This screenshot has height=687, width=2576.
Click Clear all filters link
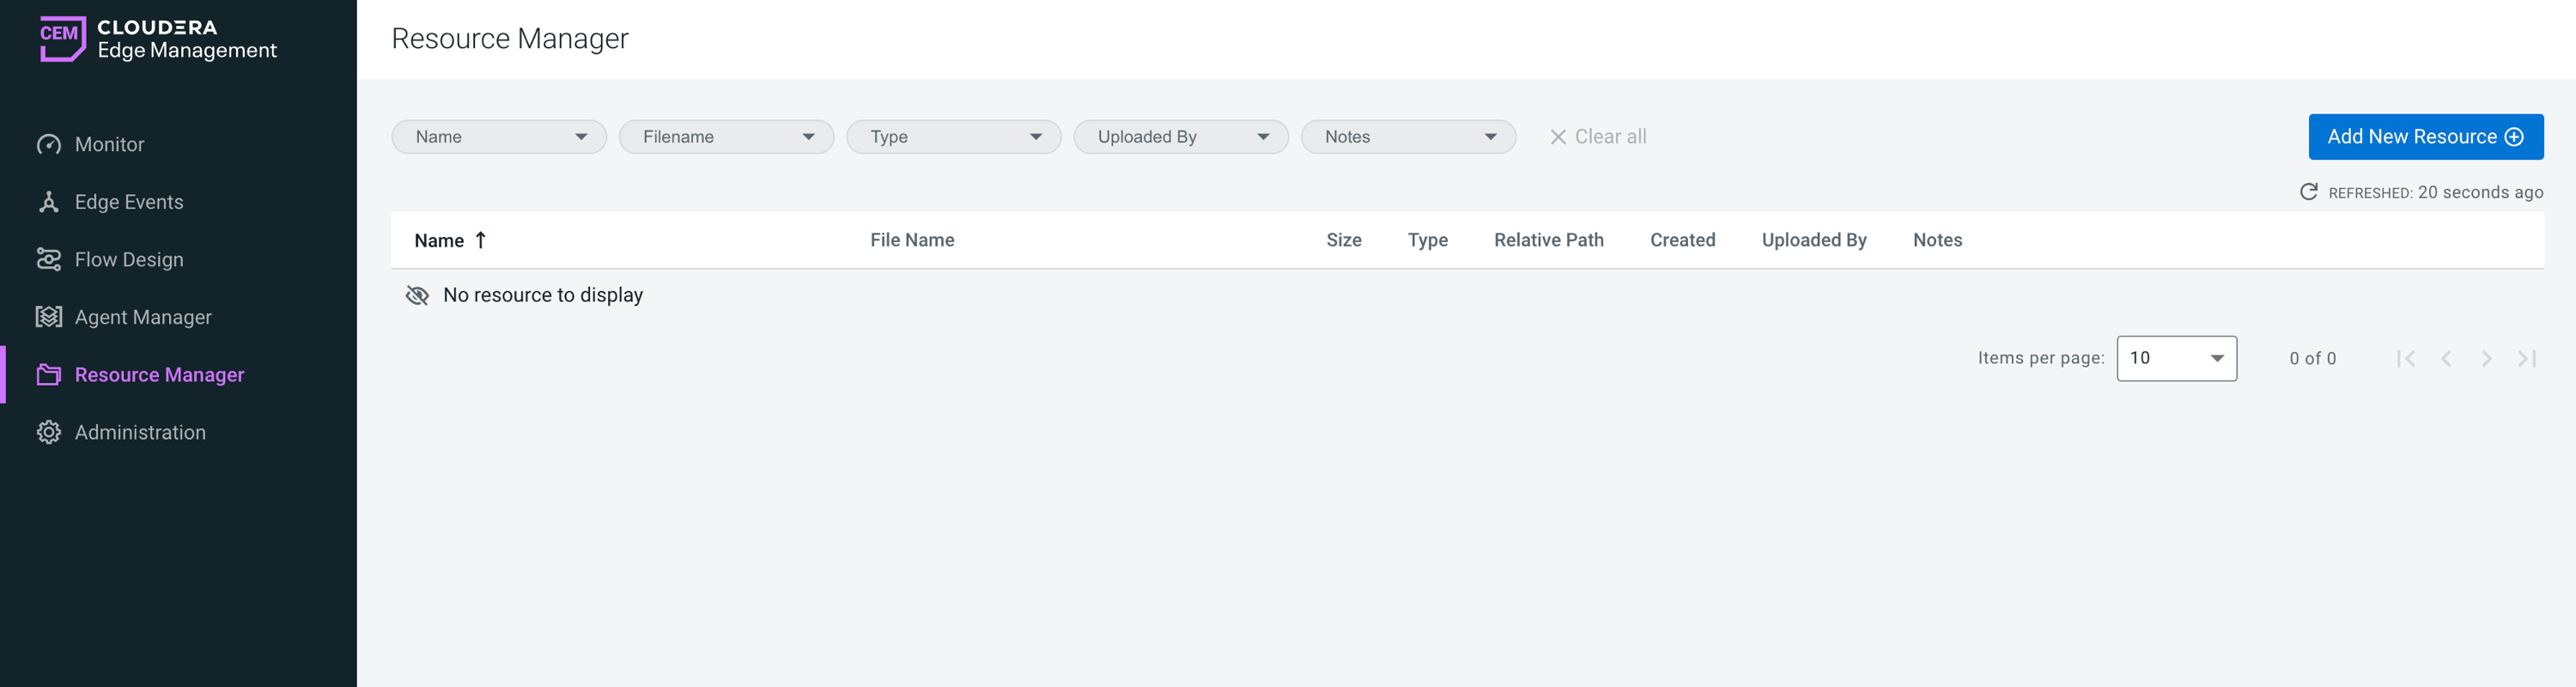(x=1598, y=137)
